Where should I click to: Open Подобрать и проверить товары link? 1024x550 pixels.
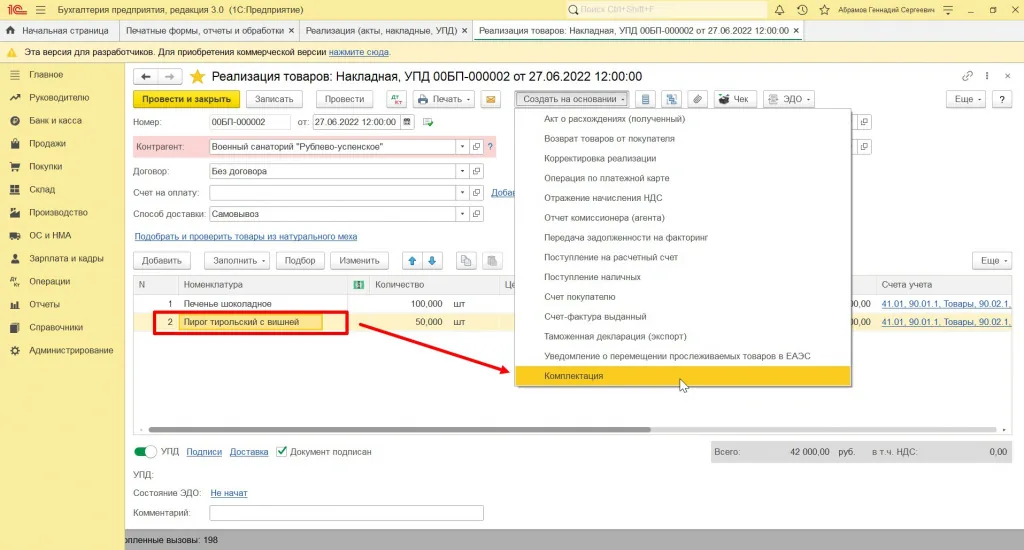[x=246, y=236]
